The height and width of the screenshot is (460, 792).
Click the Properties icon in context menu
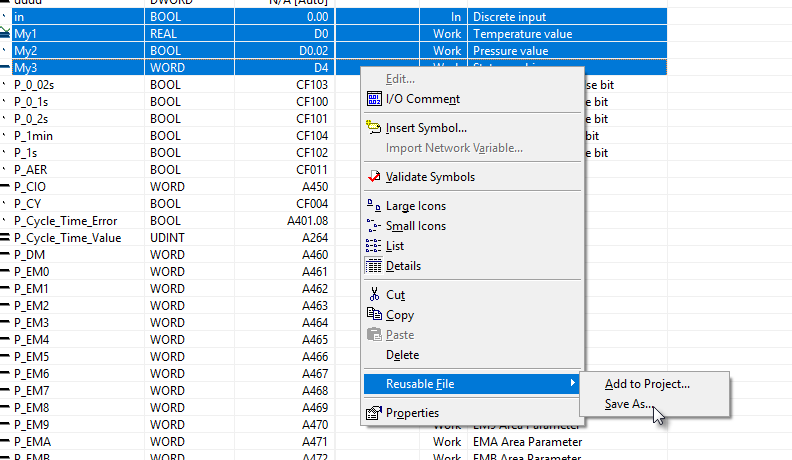click(x=374, y=413)
